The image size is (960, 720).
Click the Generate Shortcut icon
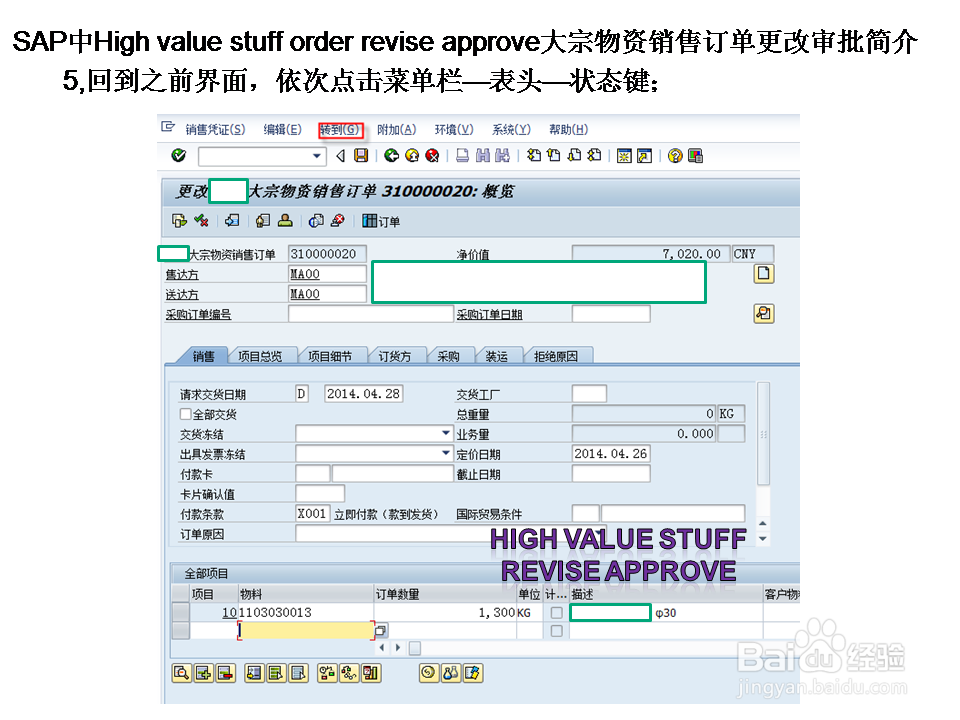click(x=644, y=156)
